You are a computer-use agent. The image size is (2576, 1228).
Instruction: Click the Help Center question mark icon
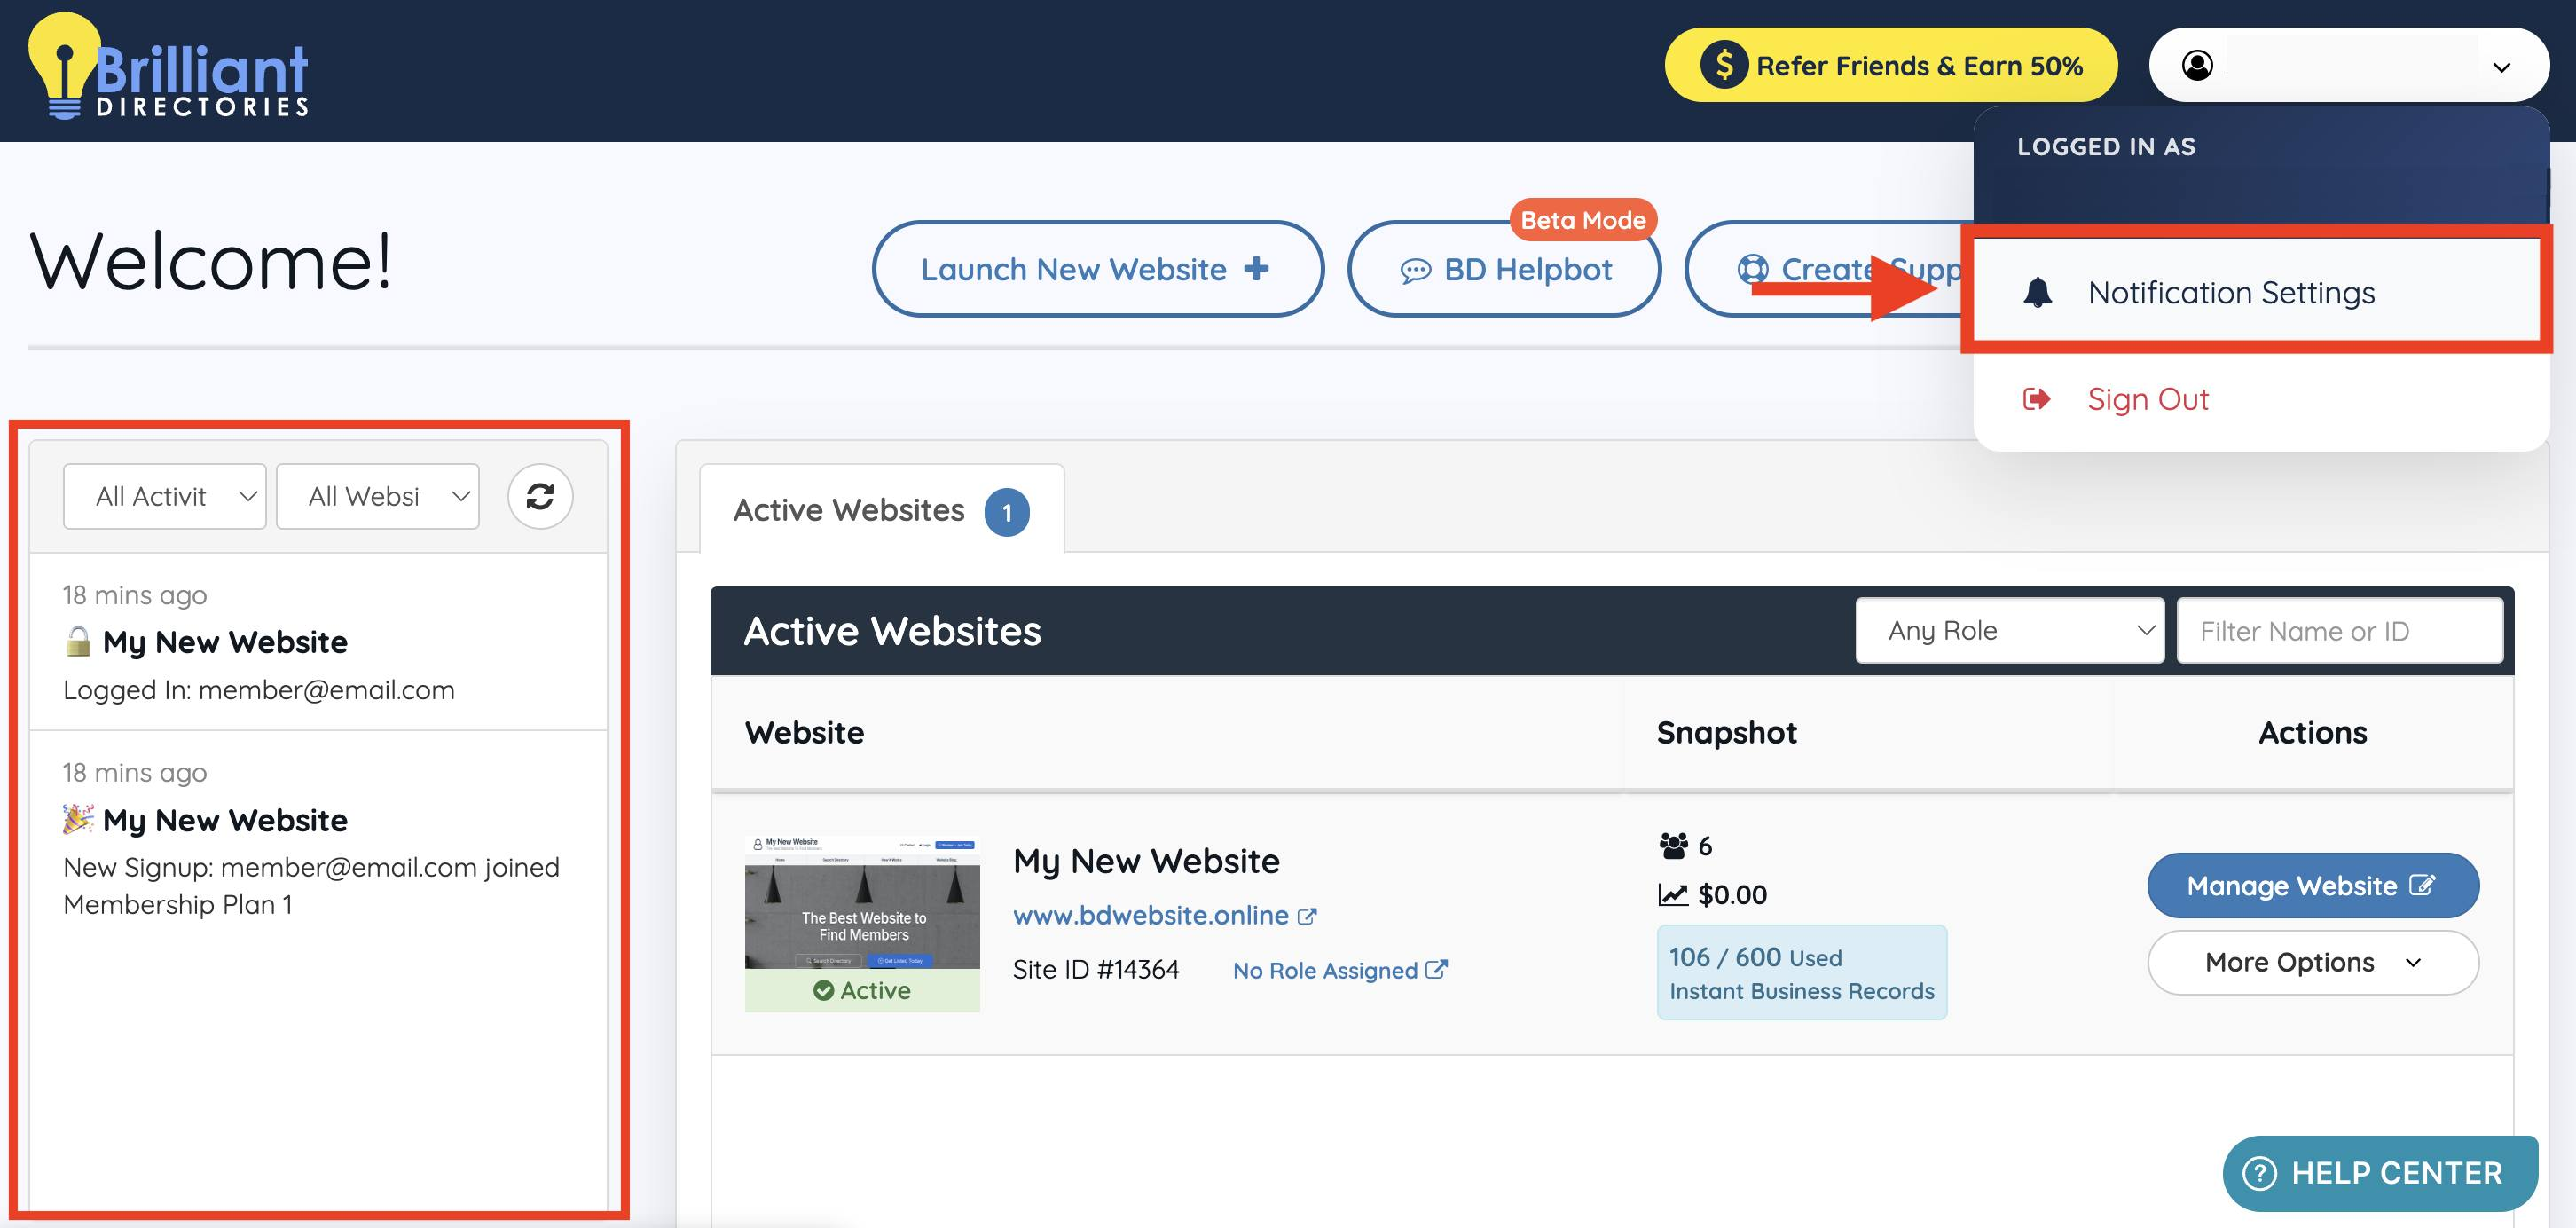[2259, 1173]
